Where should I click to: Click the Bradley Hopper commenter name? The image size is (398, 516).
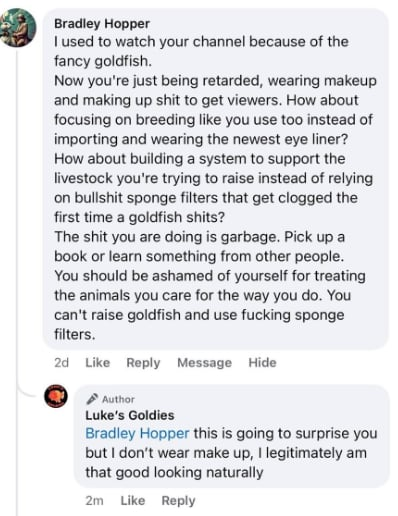pyautogui.click(x=102, y=24)
